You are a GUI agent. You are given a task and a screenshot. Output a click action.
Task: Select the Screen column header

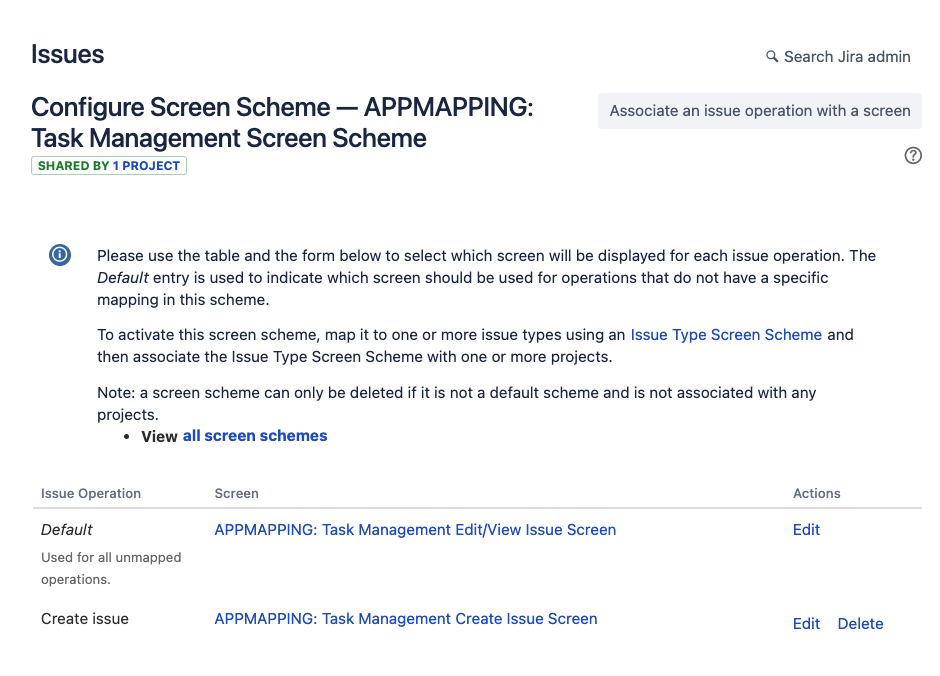pos(237,493)
